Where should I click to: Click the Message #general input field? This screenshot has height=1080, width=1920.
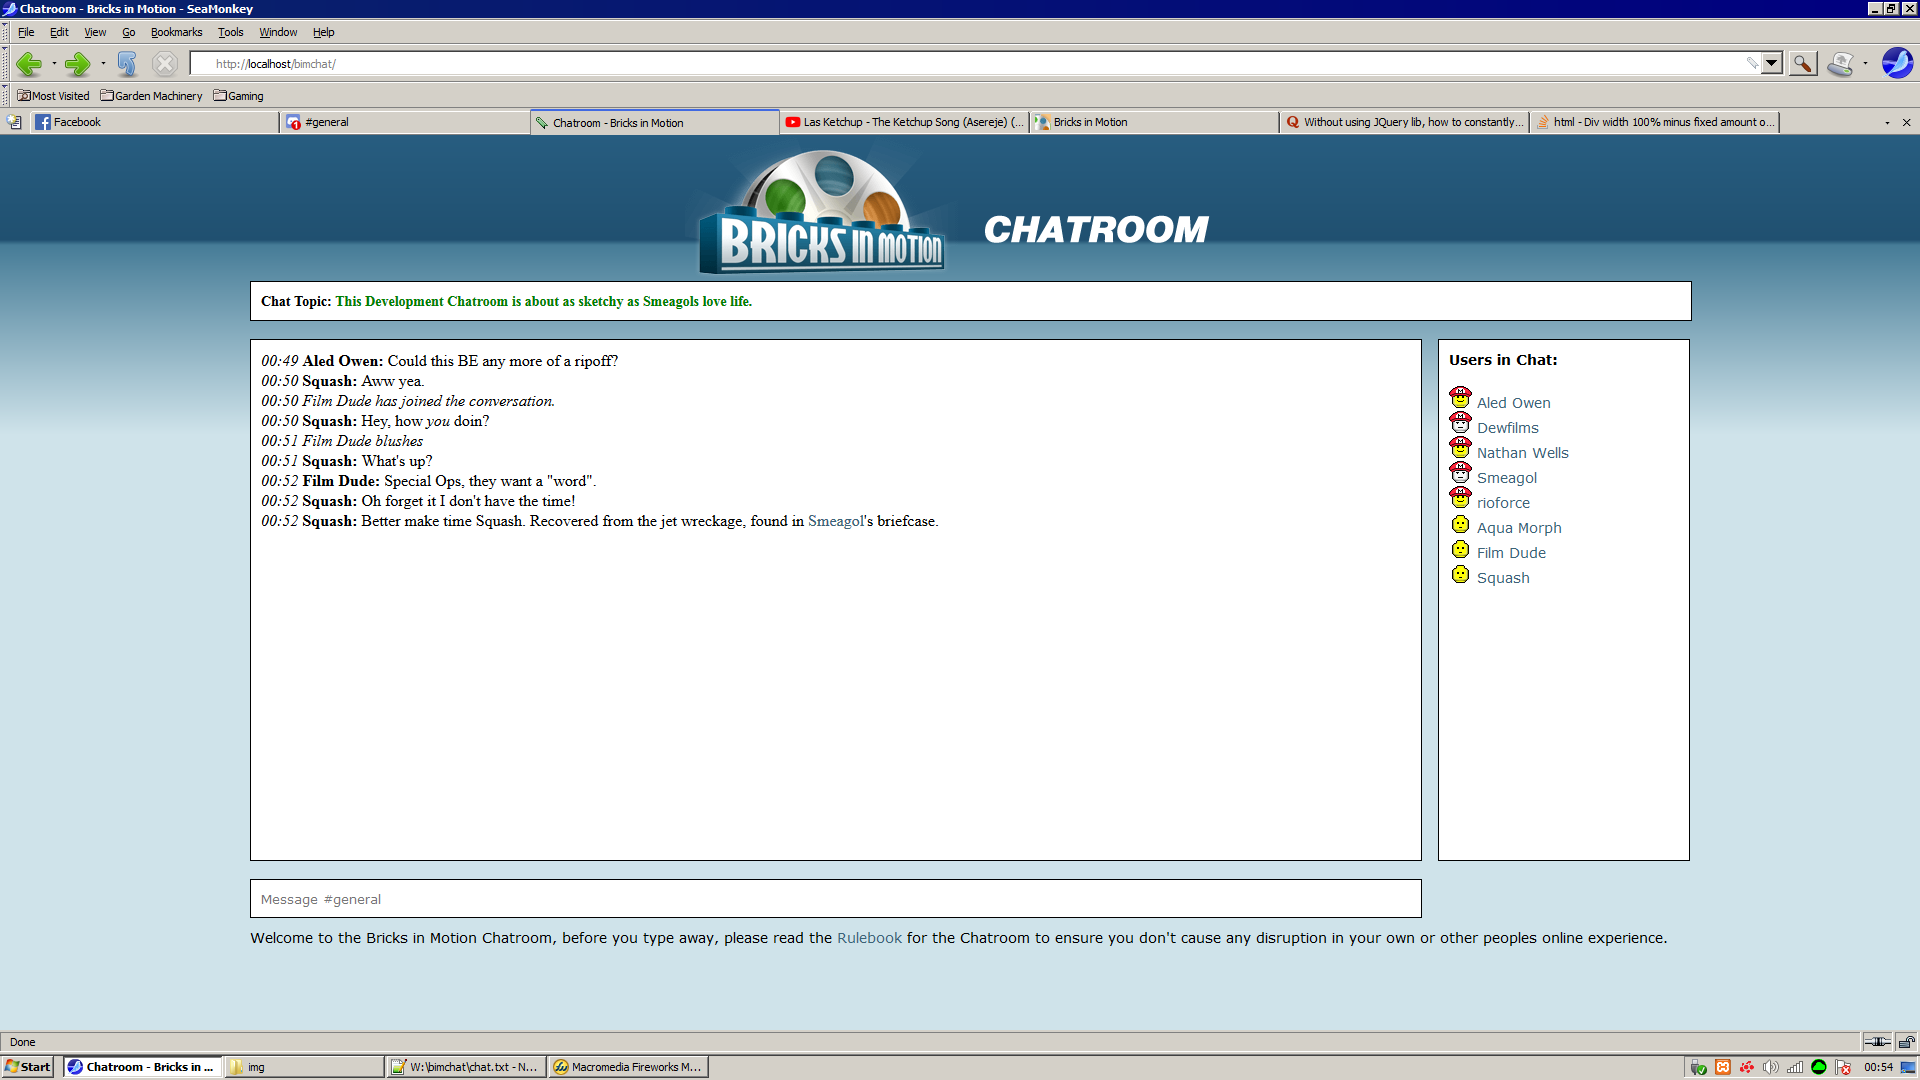pyautogui.click(x=835, y=899)
